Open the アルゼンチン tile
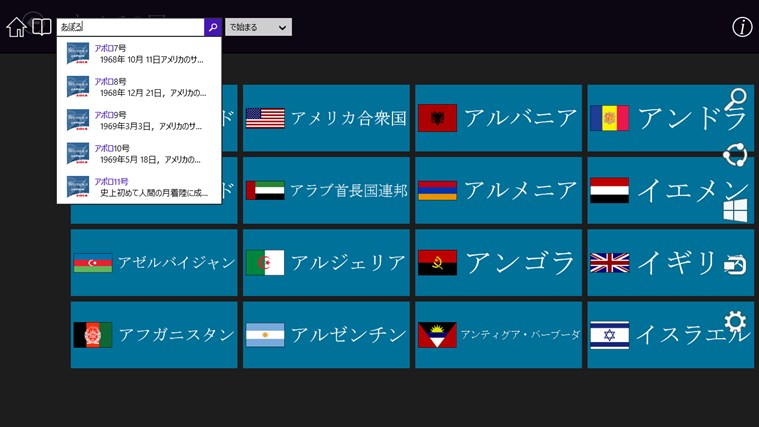Image resolution: width=759 pixels, height=427 pixels. (x=326, y=335)
